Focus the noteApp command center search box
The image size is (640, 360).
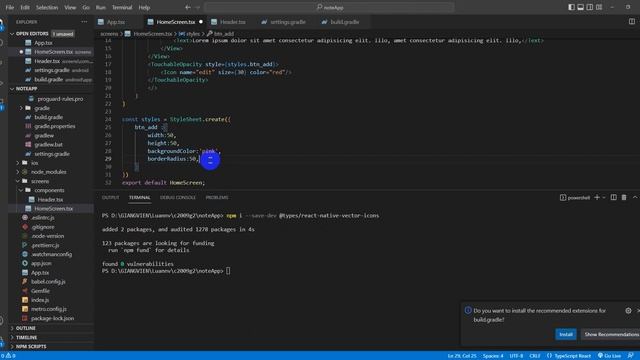(x=329, y=7)
